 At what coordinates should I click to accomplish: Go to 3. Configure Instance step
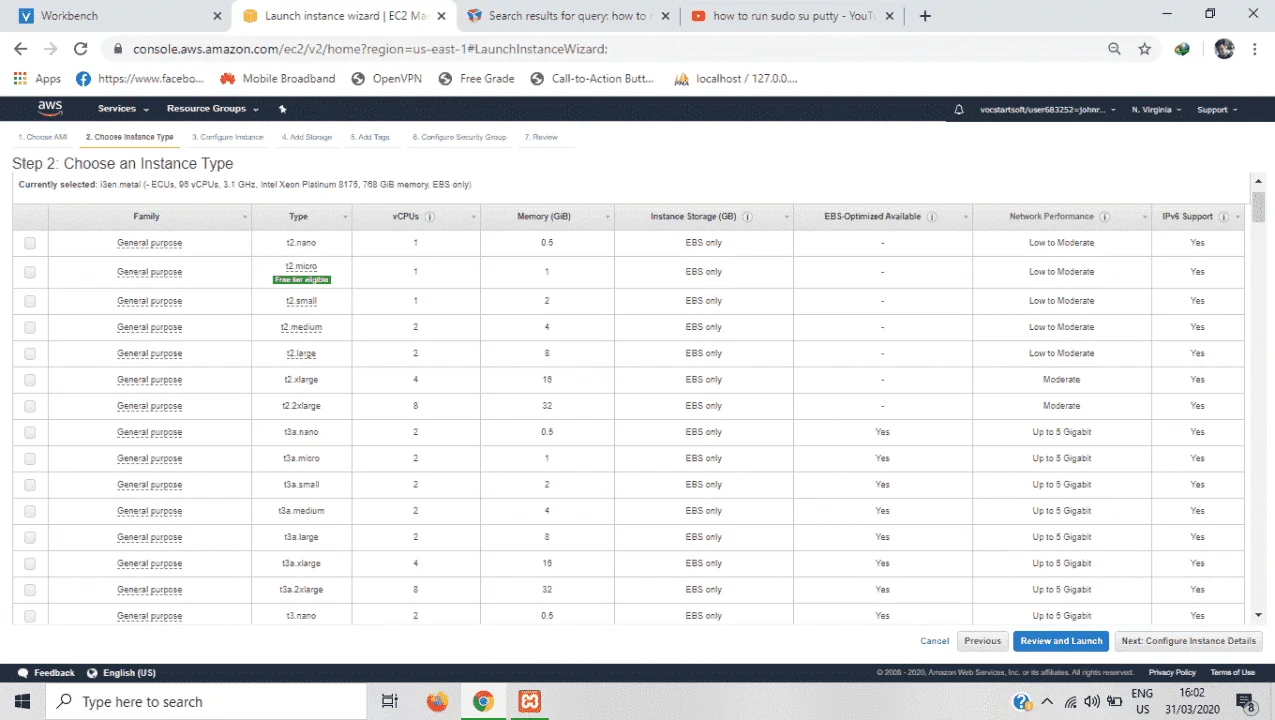pyautogui.click(x=227, y=137)
